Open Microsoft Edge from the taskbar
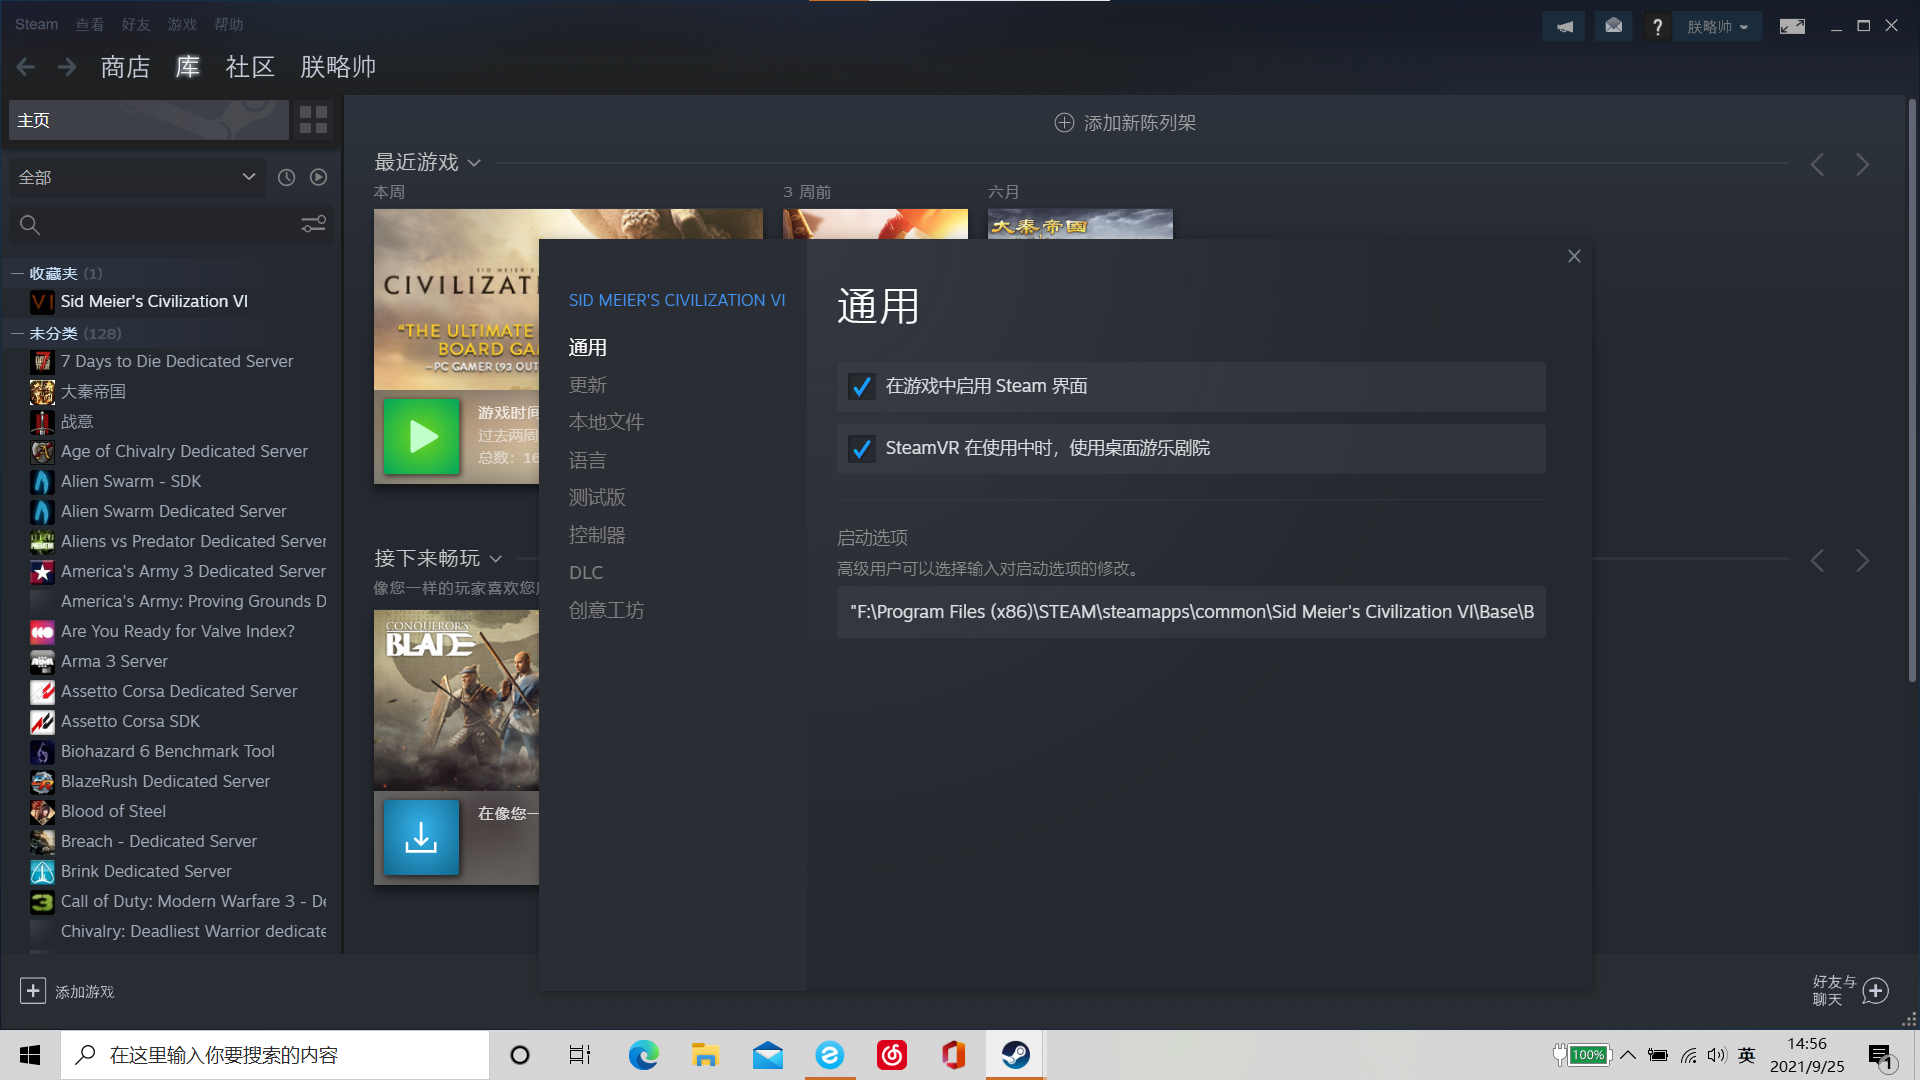The image size is (1920, 1080). click(643, 1055)
